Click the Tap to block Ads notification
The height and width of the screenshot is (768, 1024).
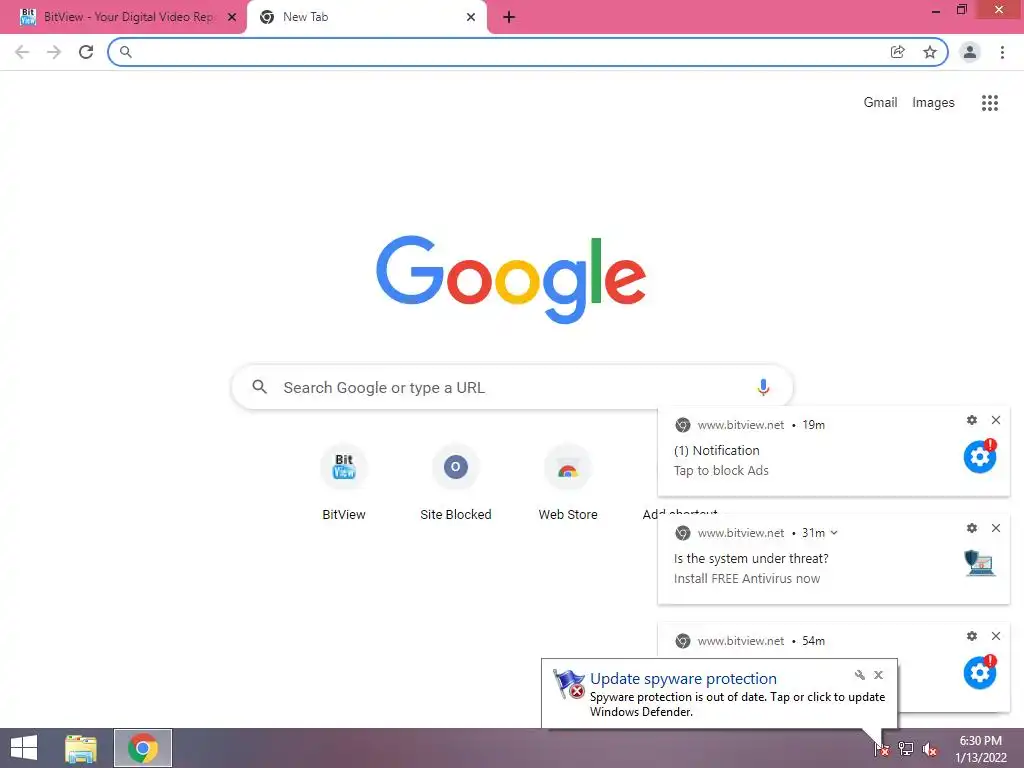pyautogui.click(x=833, y=451)
